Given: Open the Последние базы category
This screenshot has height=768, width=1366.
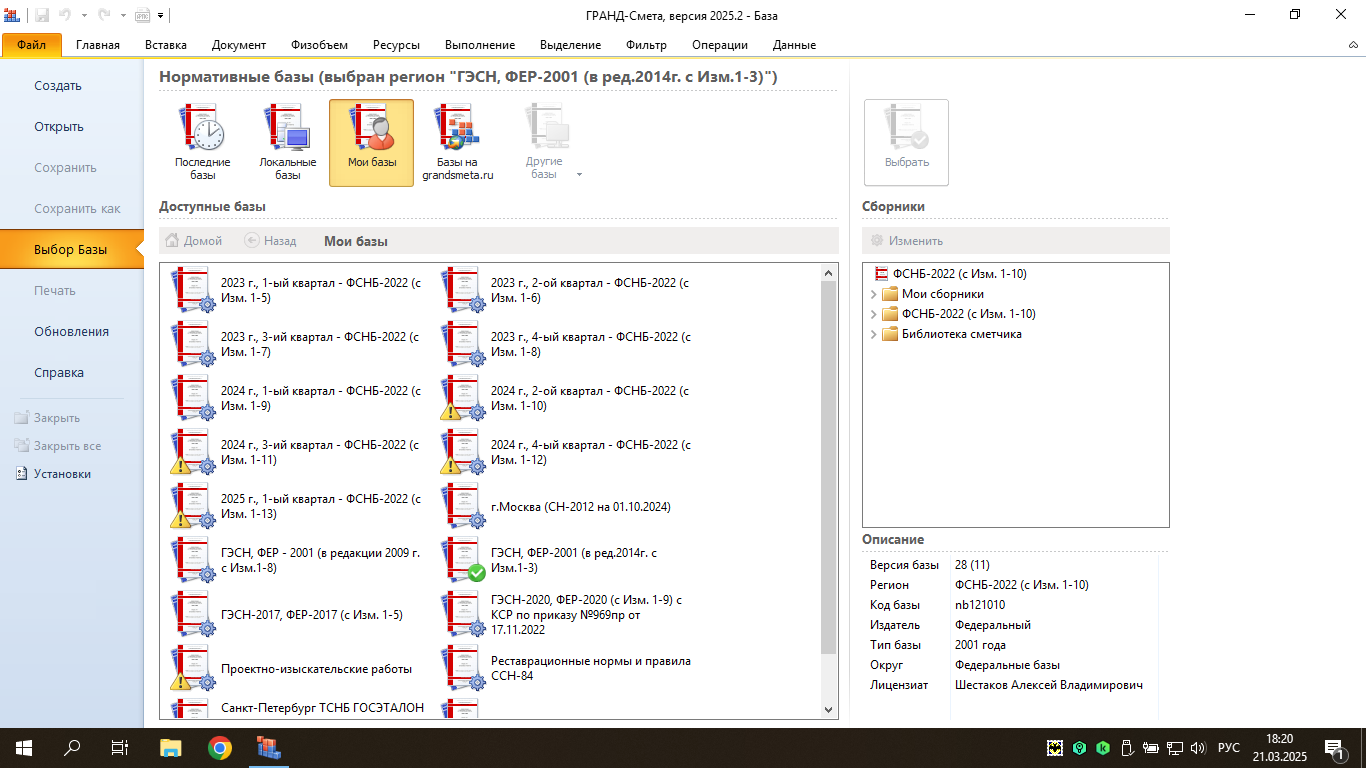Looking at the screenshot, I should coord(202,143).
